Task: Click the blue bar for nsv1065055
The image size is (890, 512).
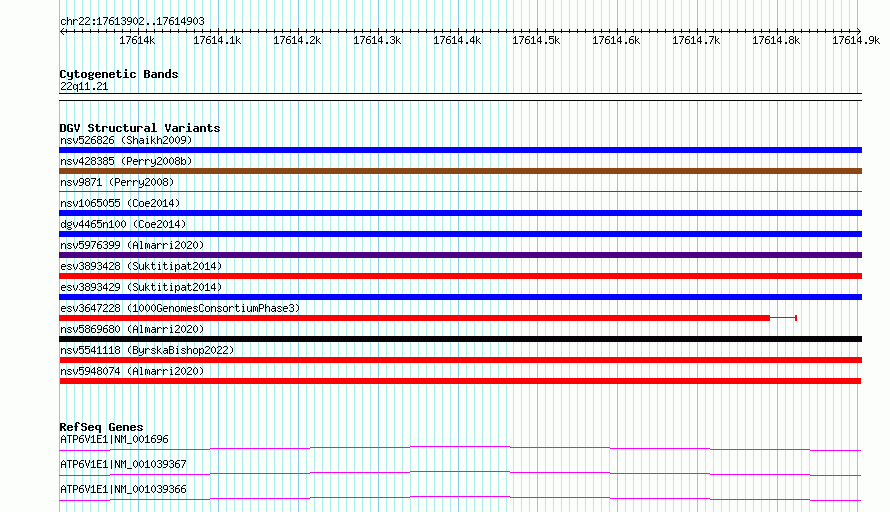Action: (x=460, y=213)
